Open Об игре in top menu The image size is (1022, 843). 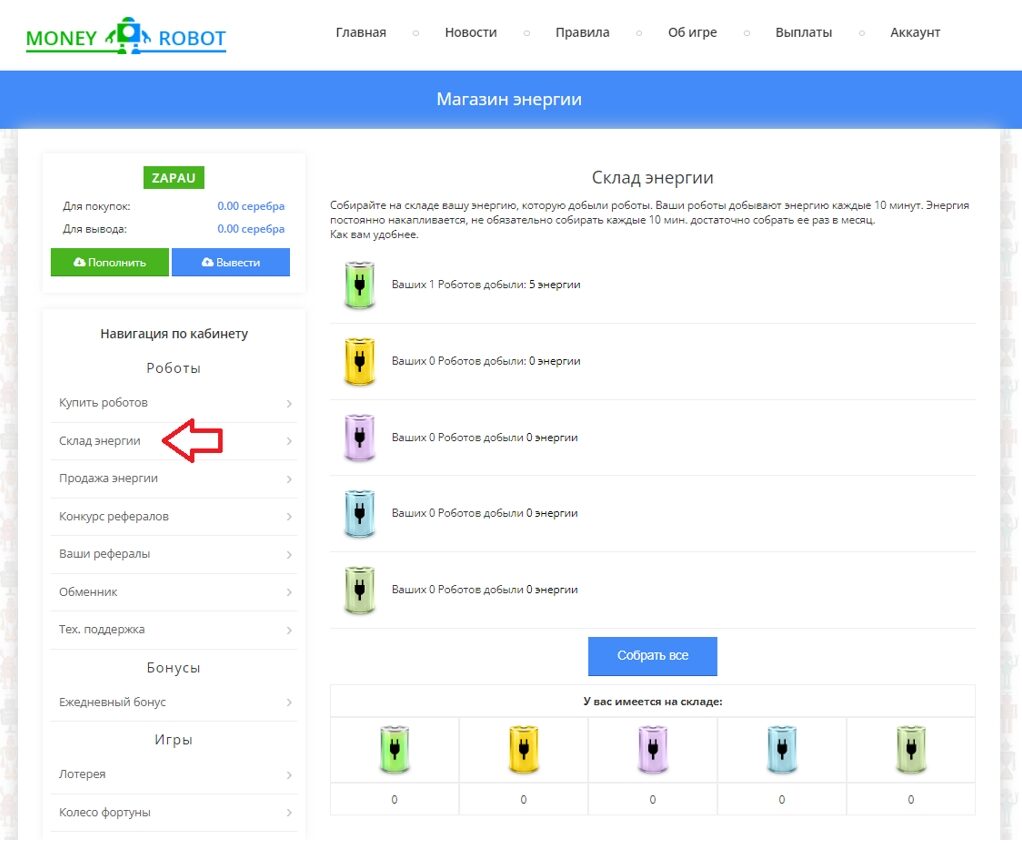[692, 33]
